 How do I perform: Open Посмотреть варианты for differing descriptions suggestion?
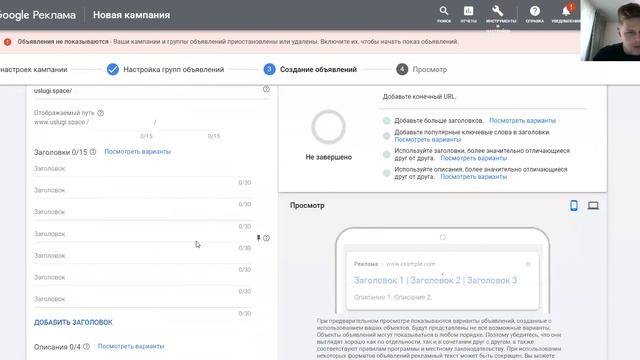tap(473, 177)
